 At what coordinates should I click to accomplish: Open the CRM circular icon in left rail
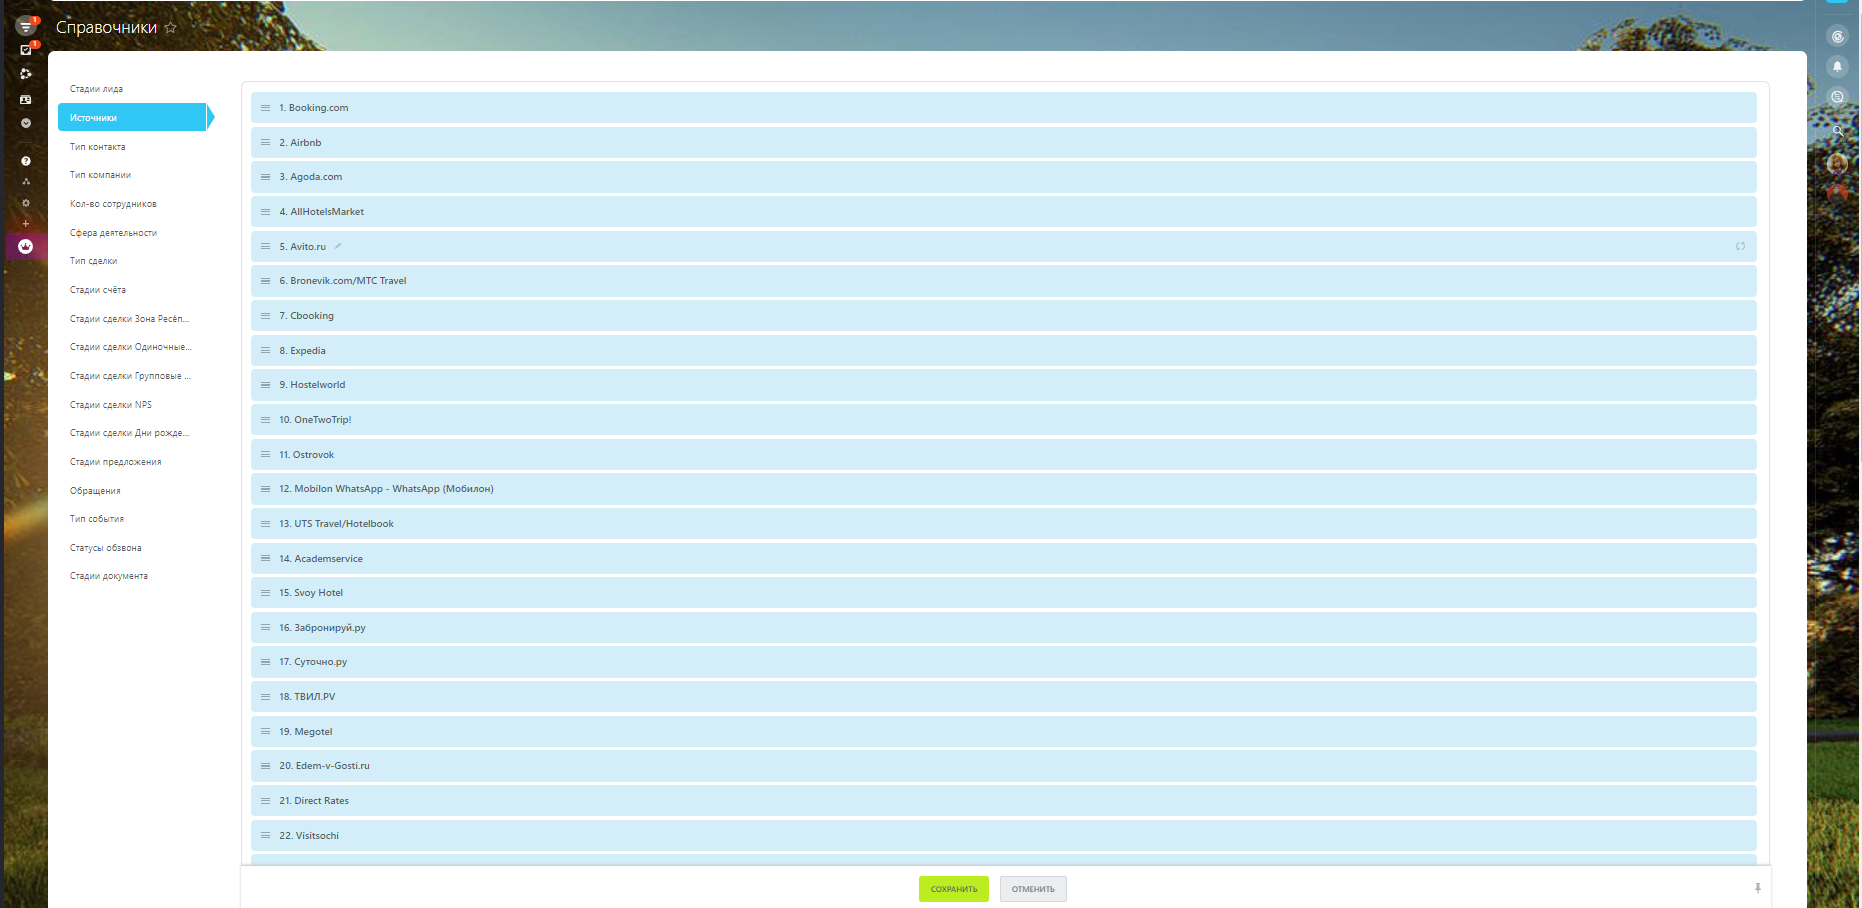pos(26,74)
